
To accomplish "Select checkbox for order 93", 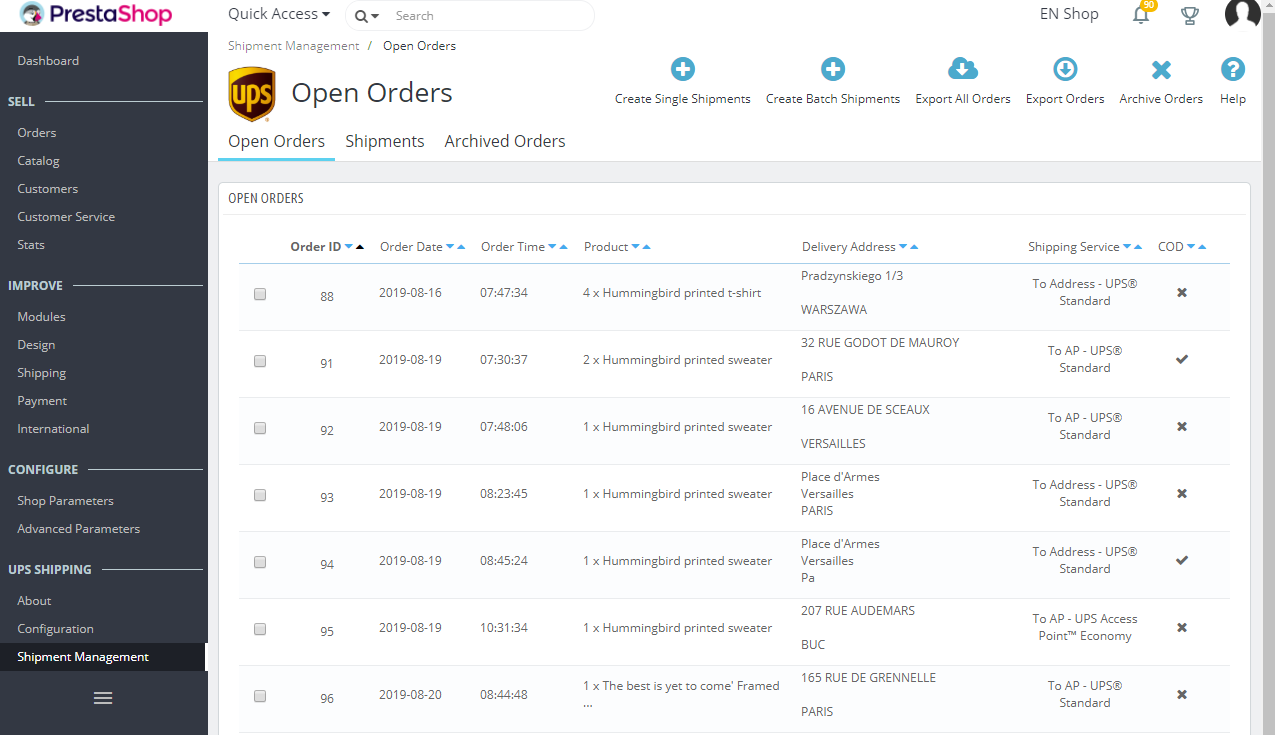I will [x=260, y=495].
